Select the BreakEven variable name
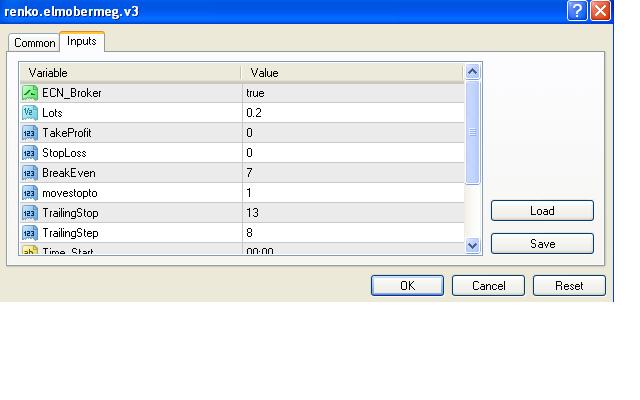640x400 pixels. [x=69, y=173]
